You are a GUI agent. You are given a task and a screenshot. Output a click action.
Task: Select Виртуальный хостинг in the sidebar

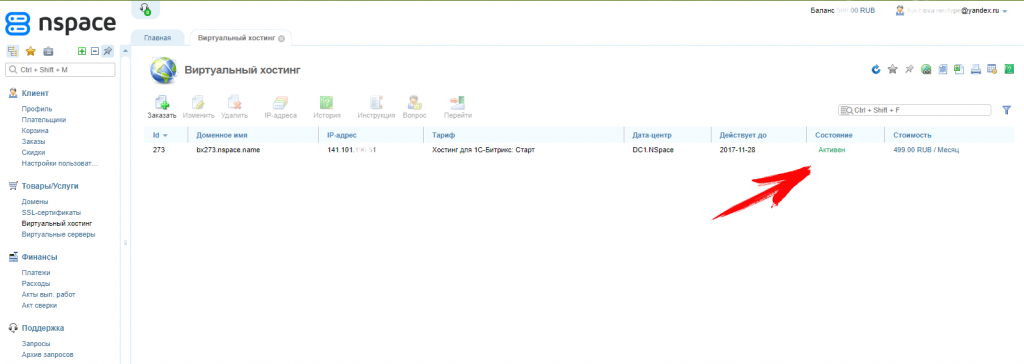pos(56,223)
